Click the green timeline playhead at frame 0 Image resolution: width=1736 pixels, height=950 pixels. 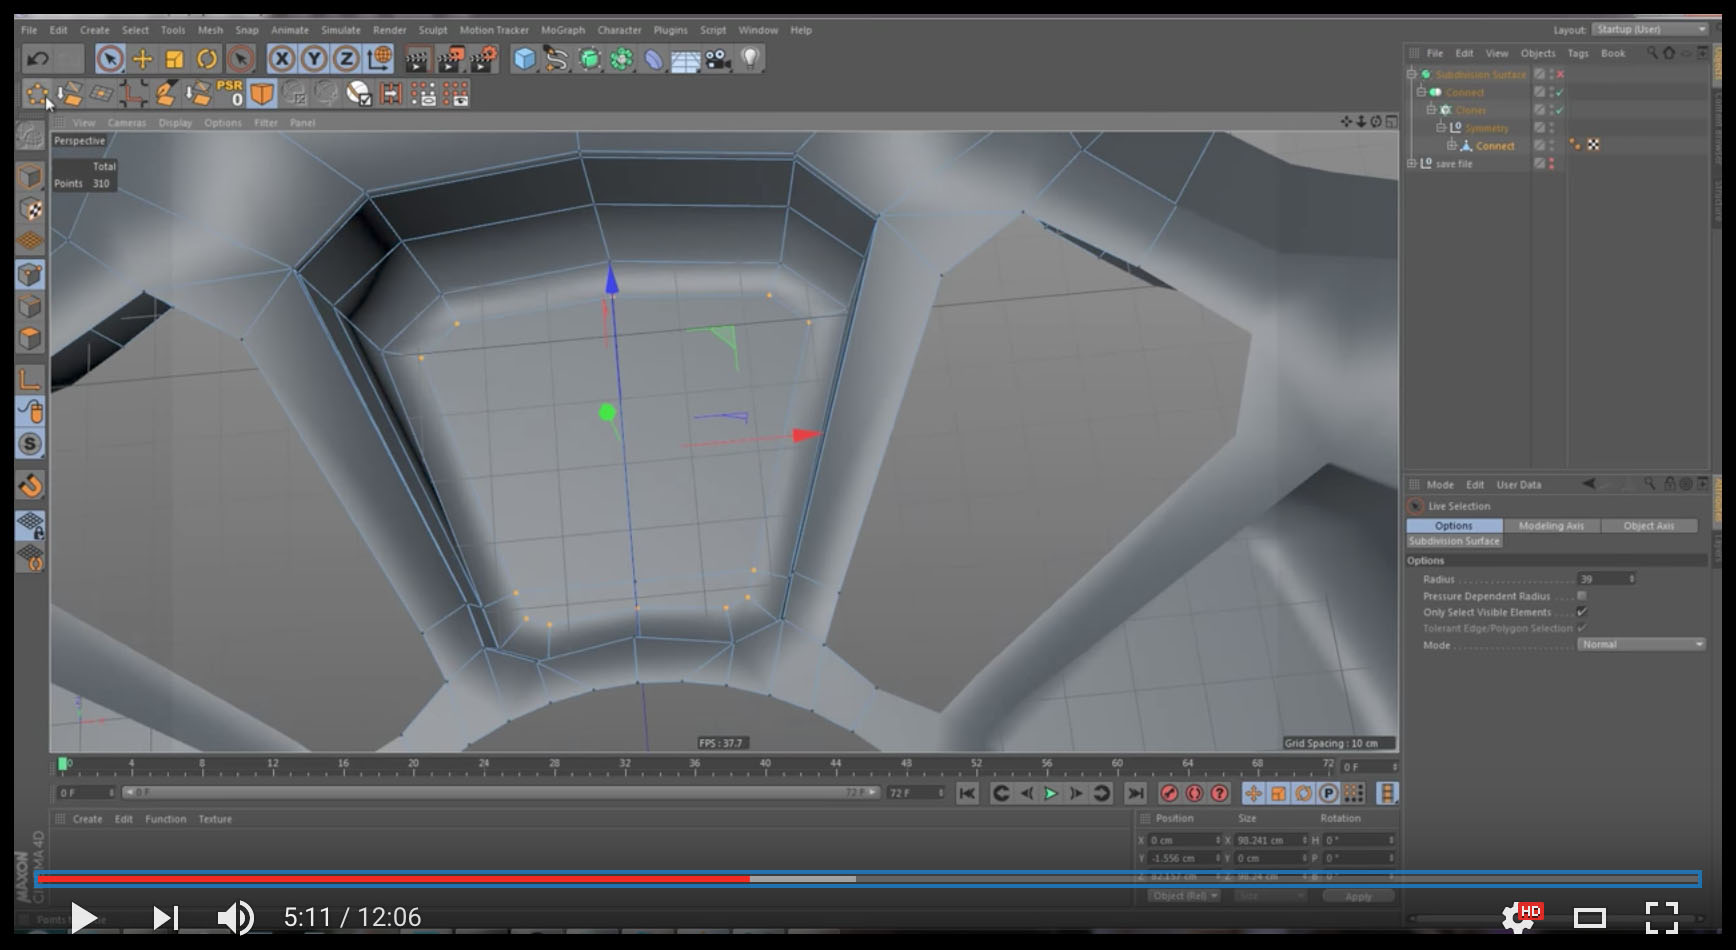[63, 764]
